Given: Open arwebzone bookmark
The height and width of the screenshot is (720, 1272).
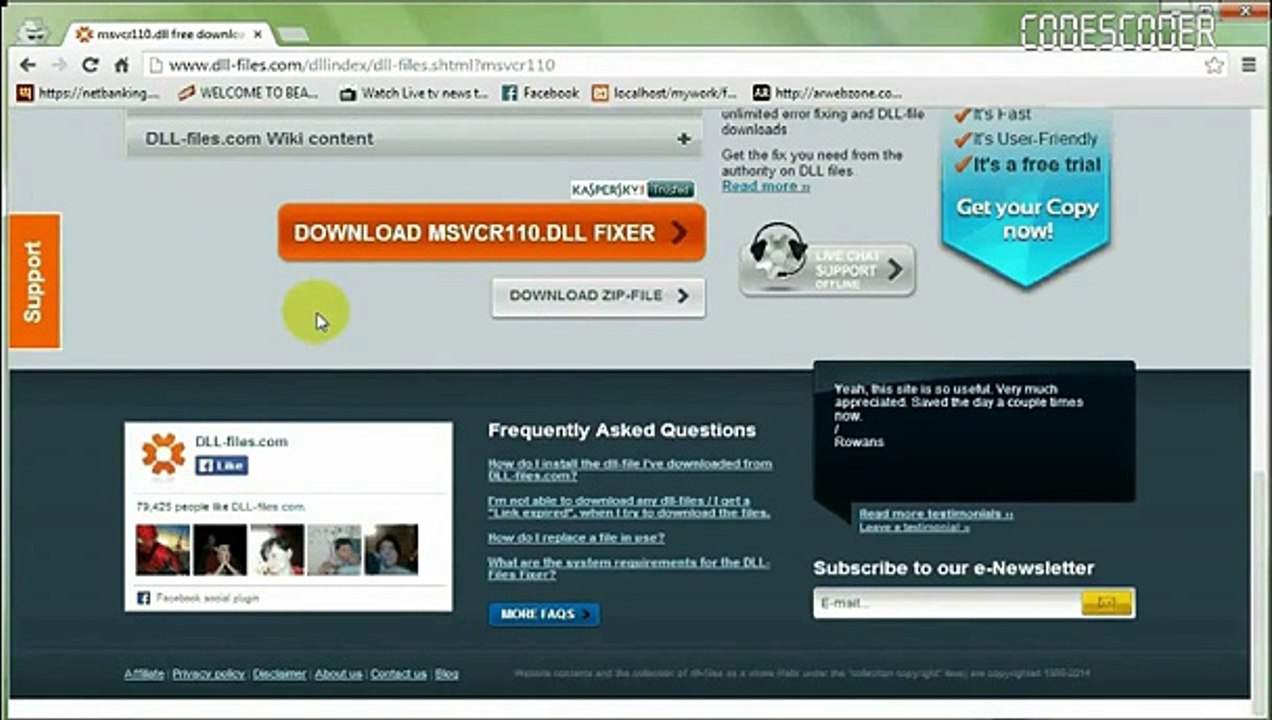Looking at the screenshot, I should pyautogui.click(x=827, y=93).
